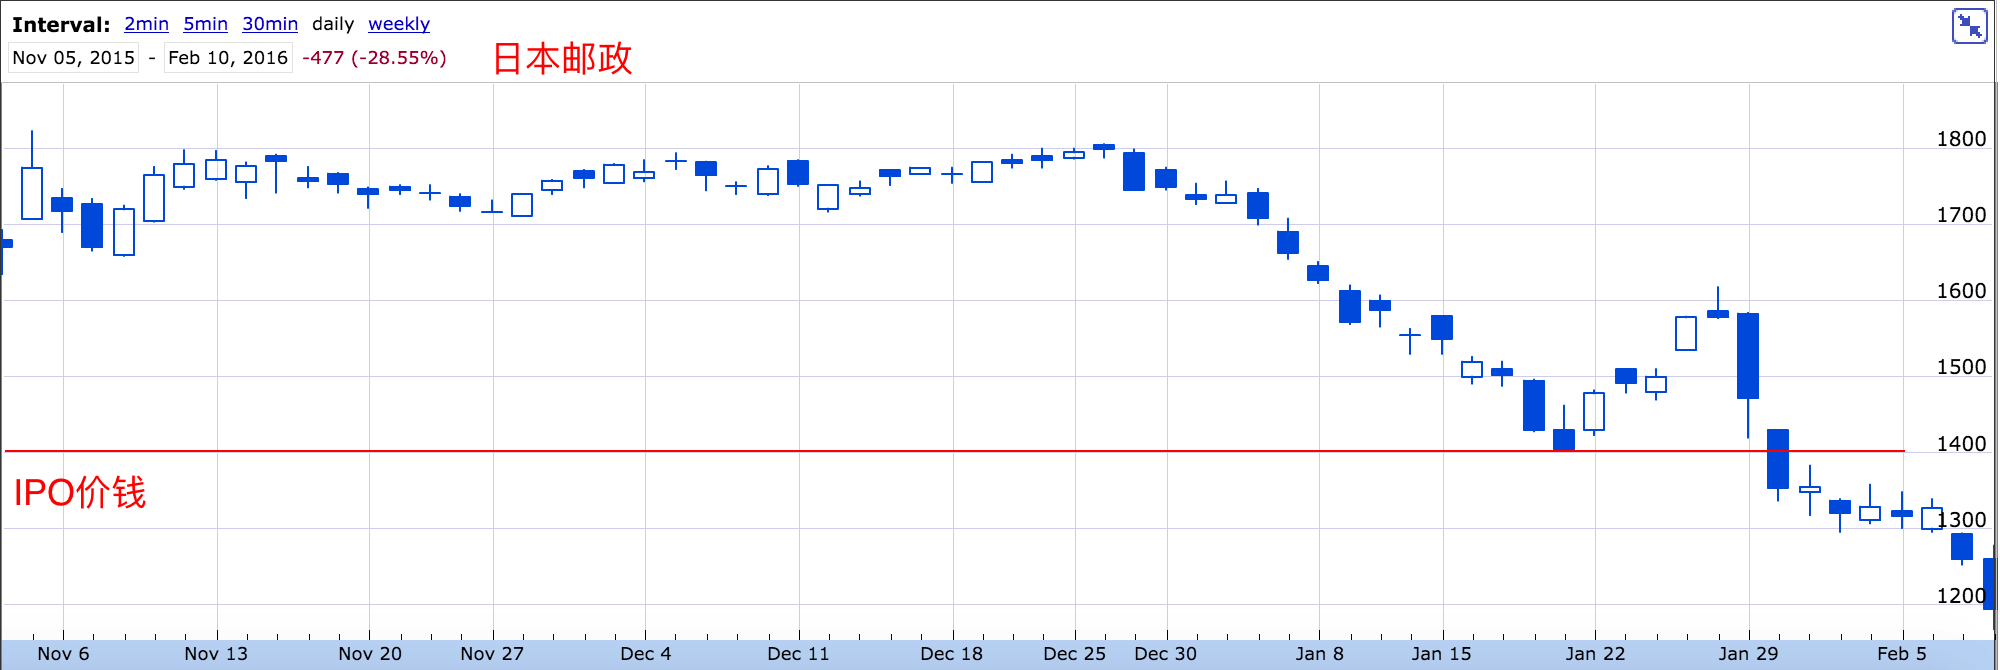Image resolution: width=2000 pixels, height=670 pixels.
Task: Select the 5min interval link
Action: pyautogui.click(x=205, y=24)
